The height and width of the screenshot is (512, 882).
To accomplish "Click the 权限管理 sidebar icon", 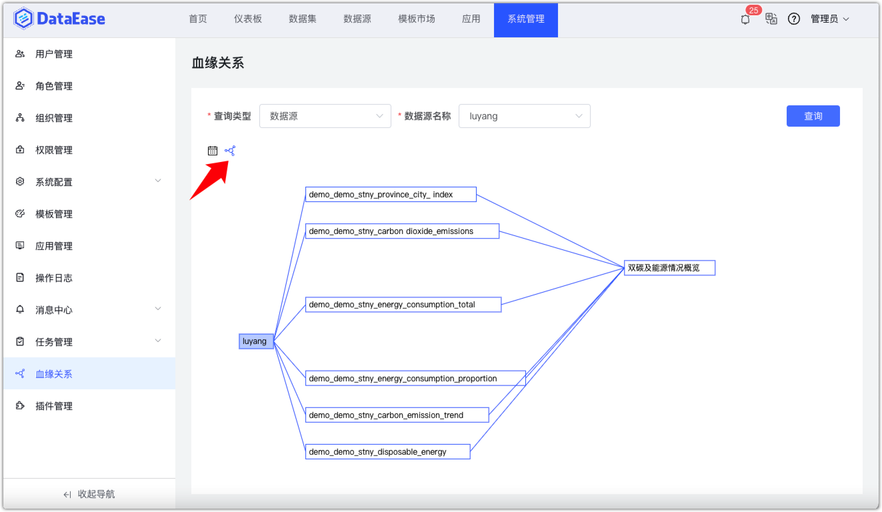I will [x=20, y=150].
